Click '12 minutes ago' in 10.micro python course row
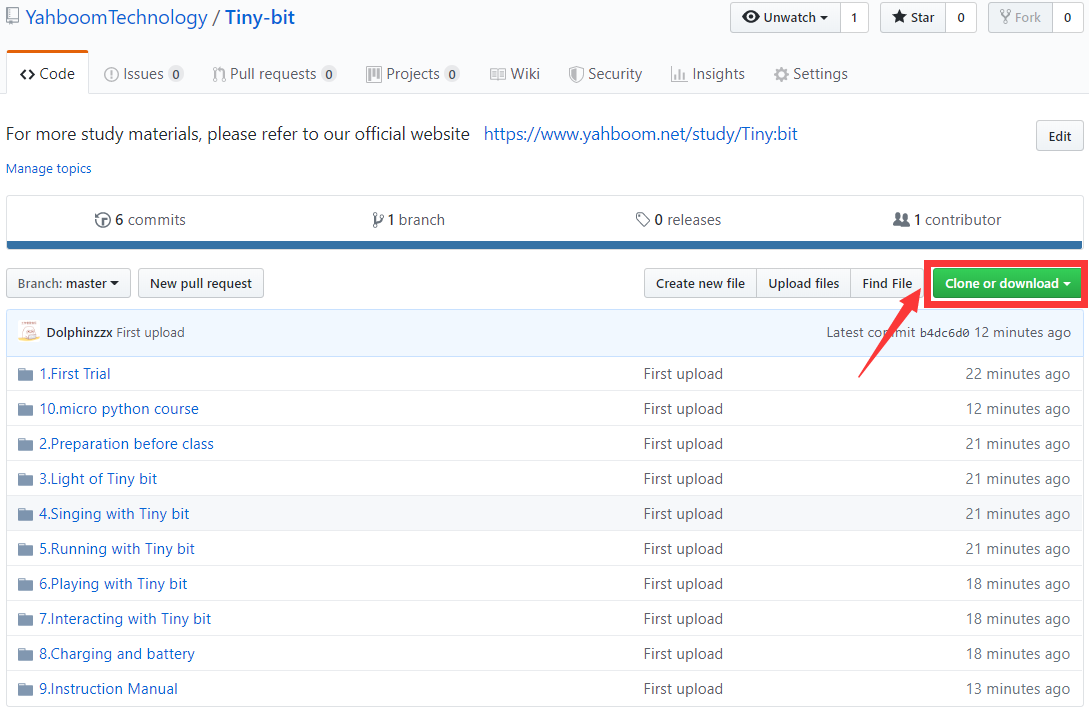The image size is (1089, 713). click(1017, 409)
